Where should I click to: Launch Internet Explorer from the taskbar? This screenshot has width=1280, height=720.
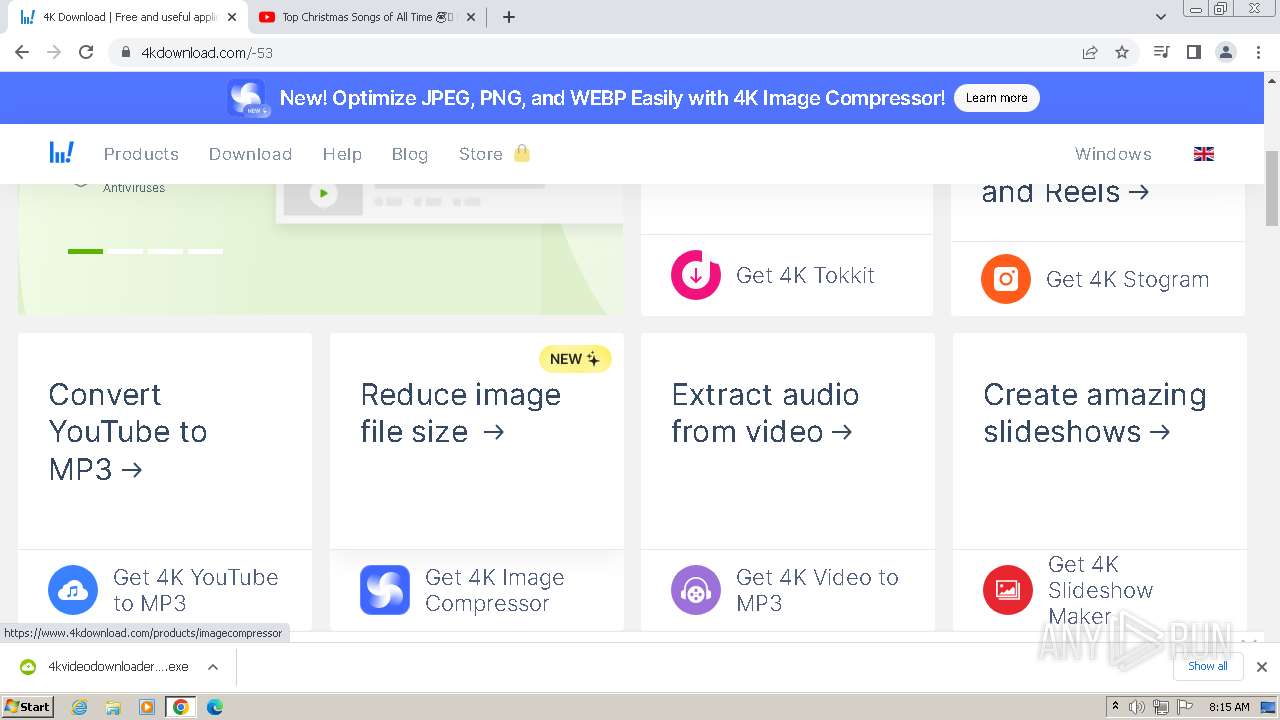tap(80, 707)
